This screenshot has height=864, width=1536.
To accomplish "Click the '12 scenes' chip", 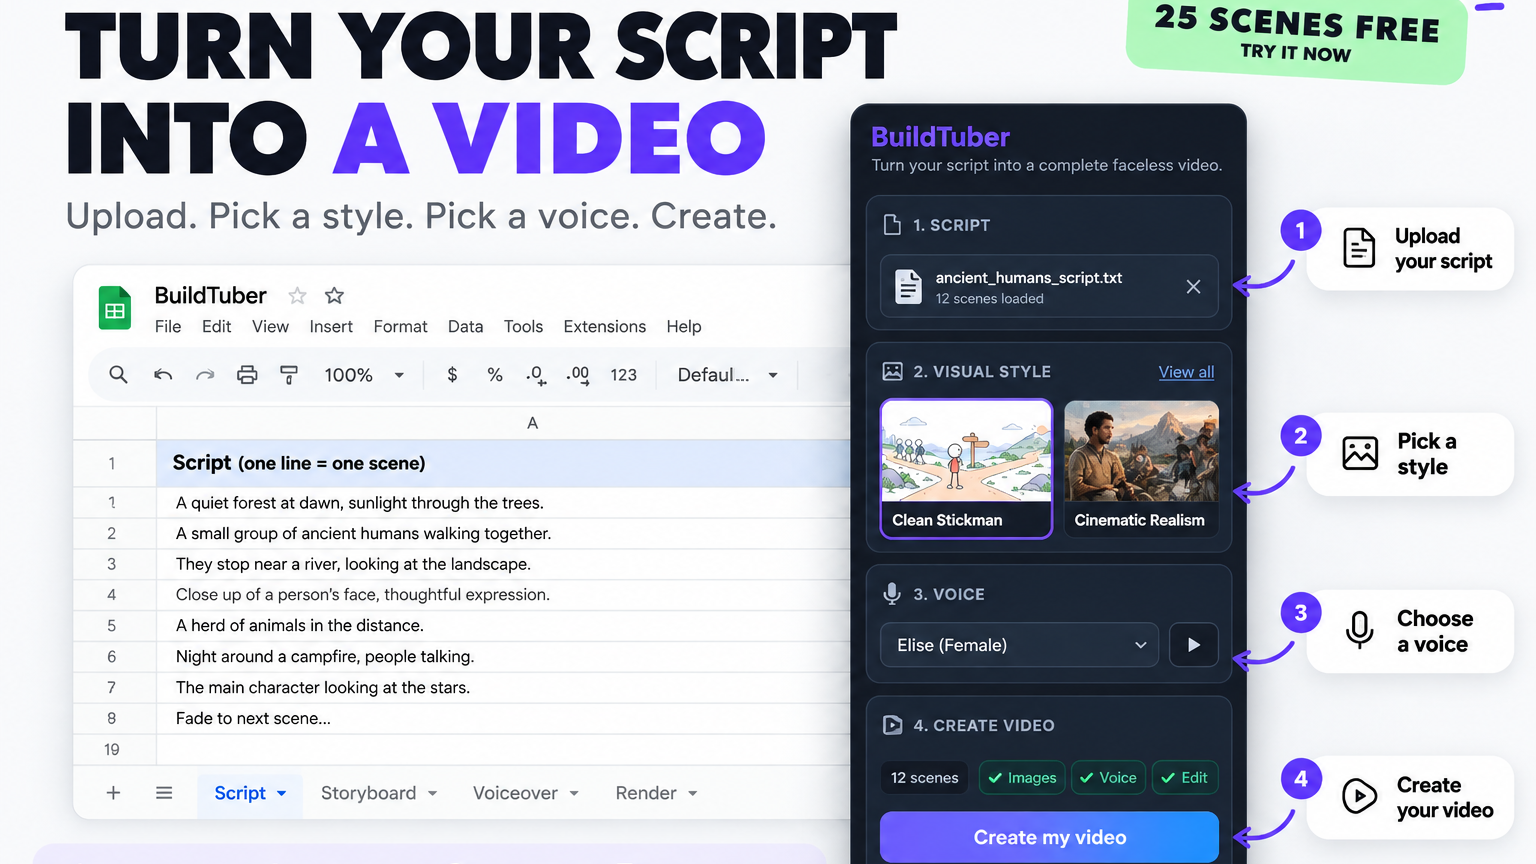I will pyautogui.click(x=924, y=778).
